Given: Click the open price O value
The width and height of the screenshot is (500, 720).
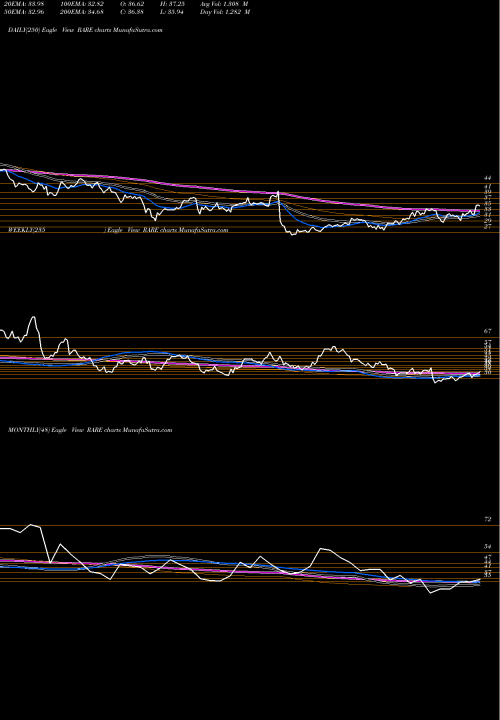Looking at the screenshot, I should click(132, 4).
